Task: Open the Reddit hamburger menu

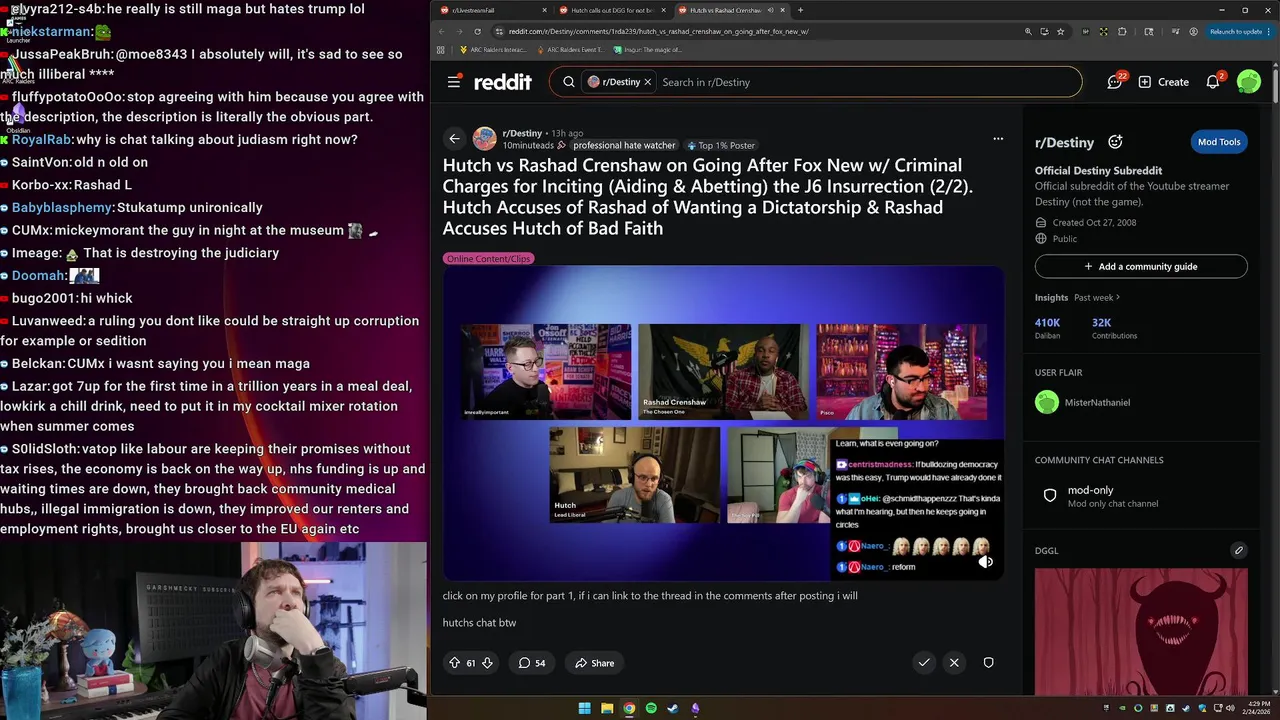Action: pos(454,82)
